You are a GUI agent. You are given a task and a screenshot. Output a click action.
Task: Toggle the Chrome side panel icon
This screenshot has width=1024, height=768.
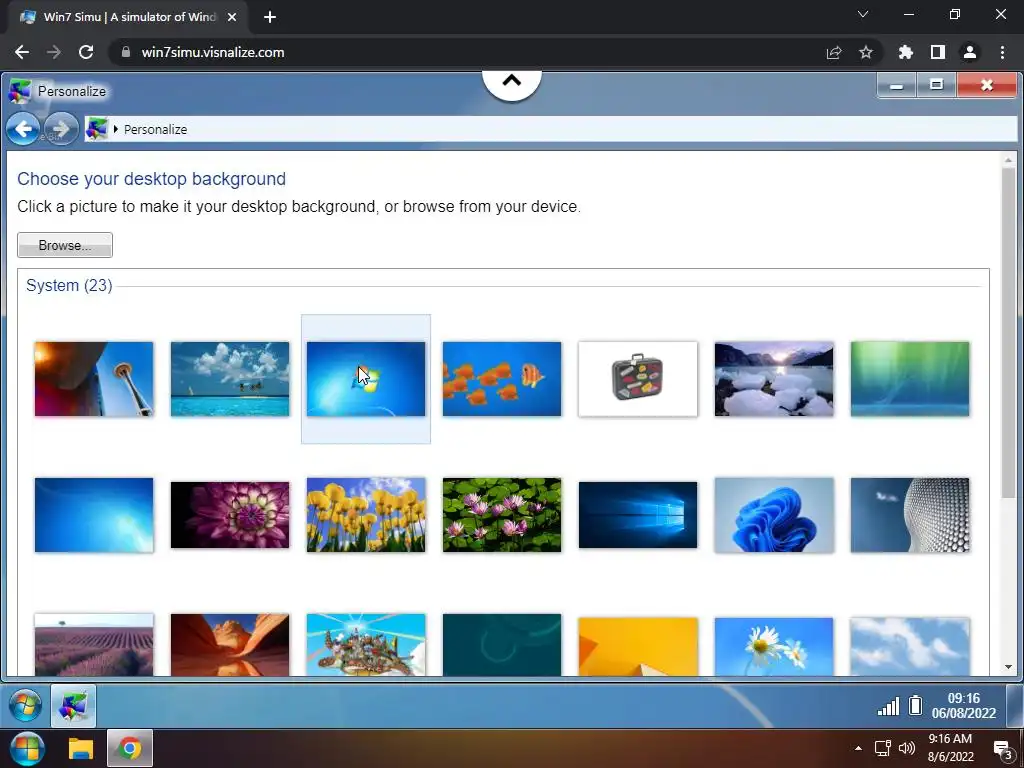pos(938,52)
